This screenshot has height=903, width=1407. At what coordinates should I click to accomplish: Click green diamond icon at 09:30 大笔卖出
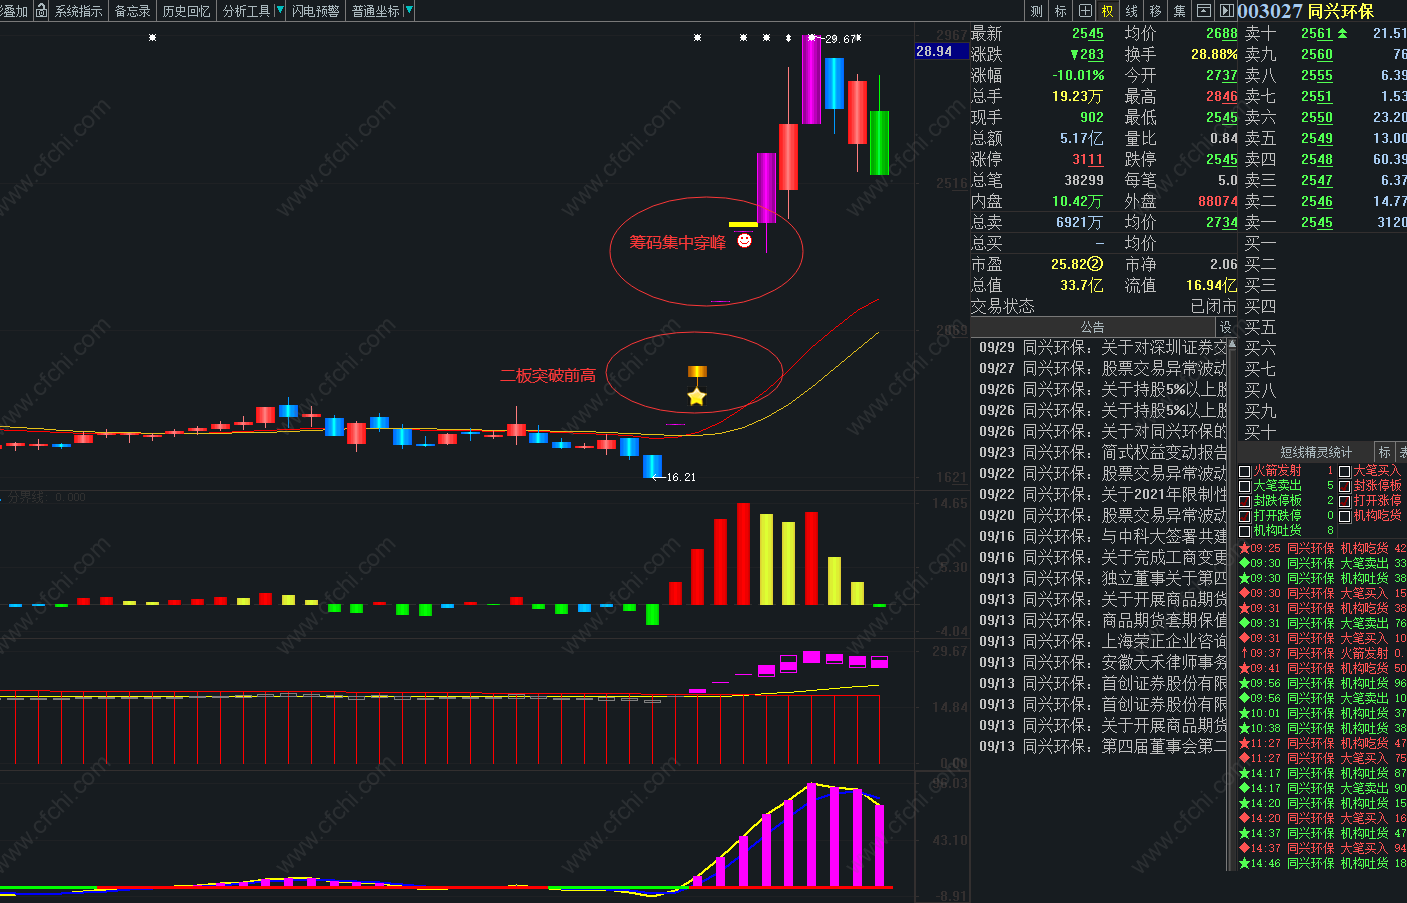[1244, 563]
